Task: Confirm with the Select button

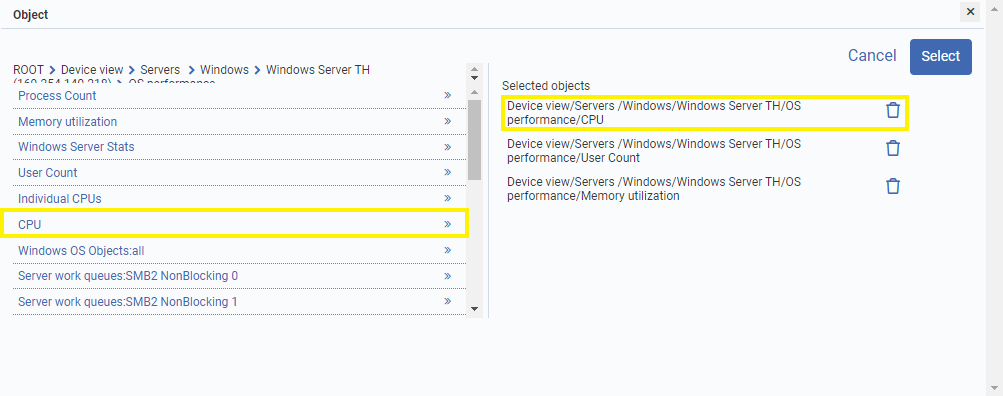Action: point(940,57)
